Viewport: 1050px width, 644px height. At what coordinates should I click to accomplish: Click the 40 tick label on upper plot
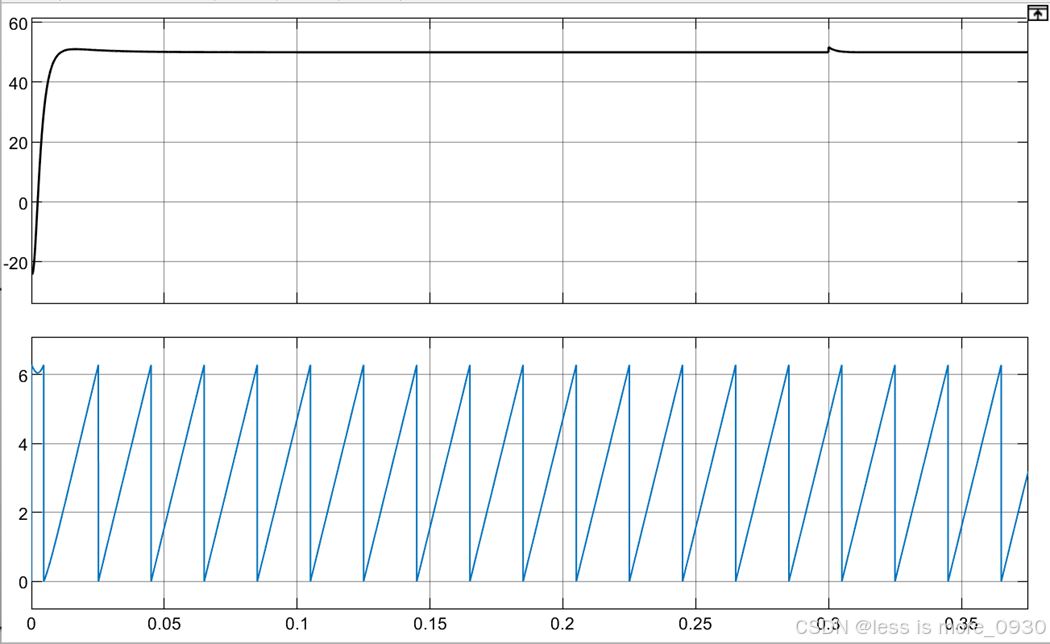click(x=18, y=84)
